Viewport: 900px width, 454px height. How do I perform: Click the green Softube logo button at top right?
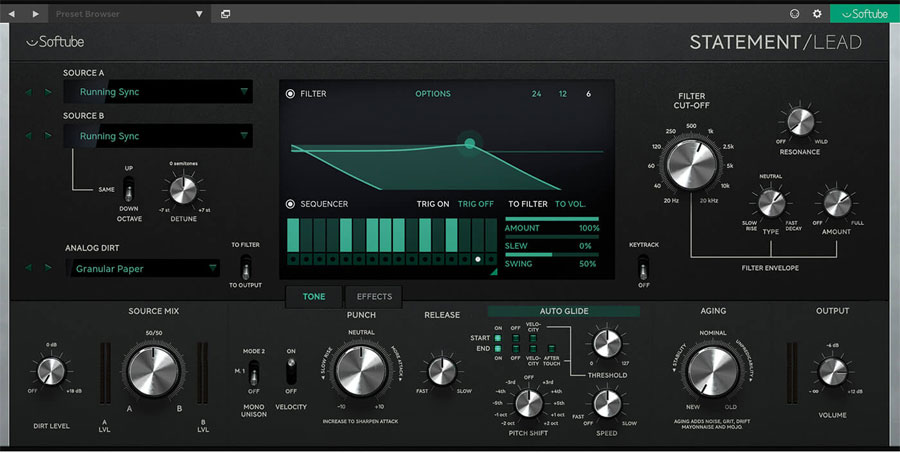click(864, 14)
